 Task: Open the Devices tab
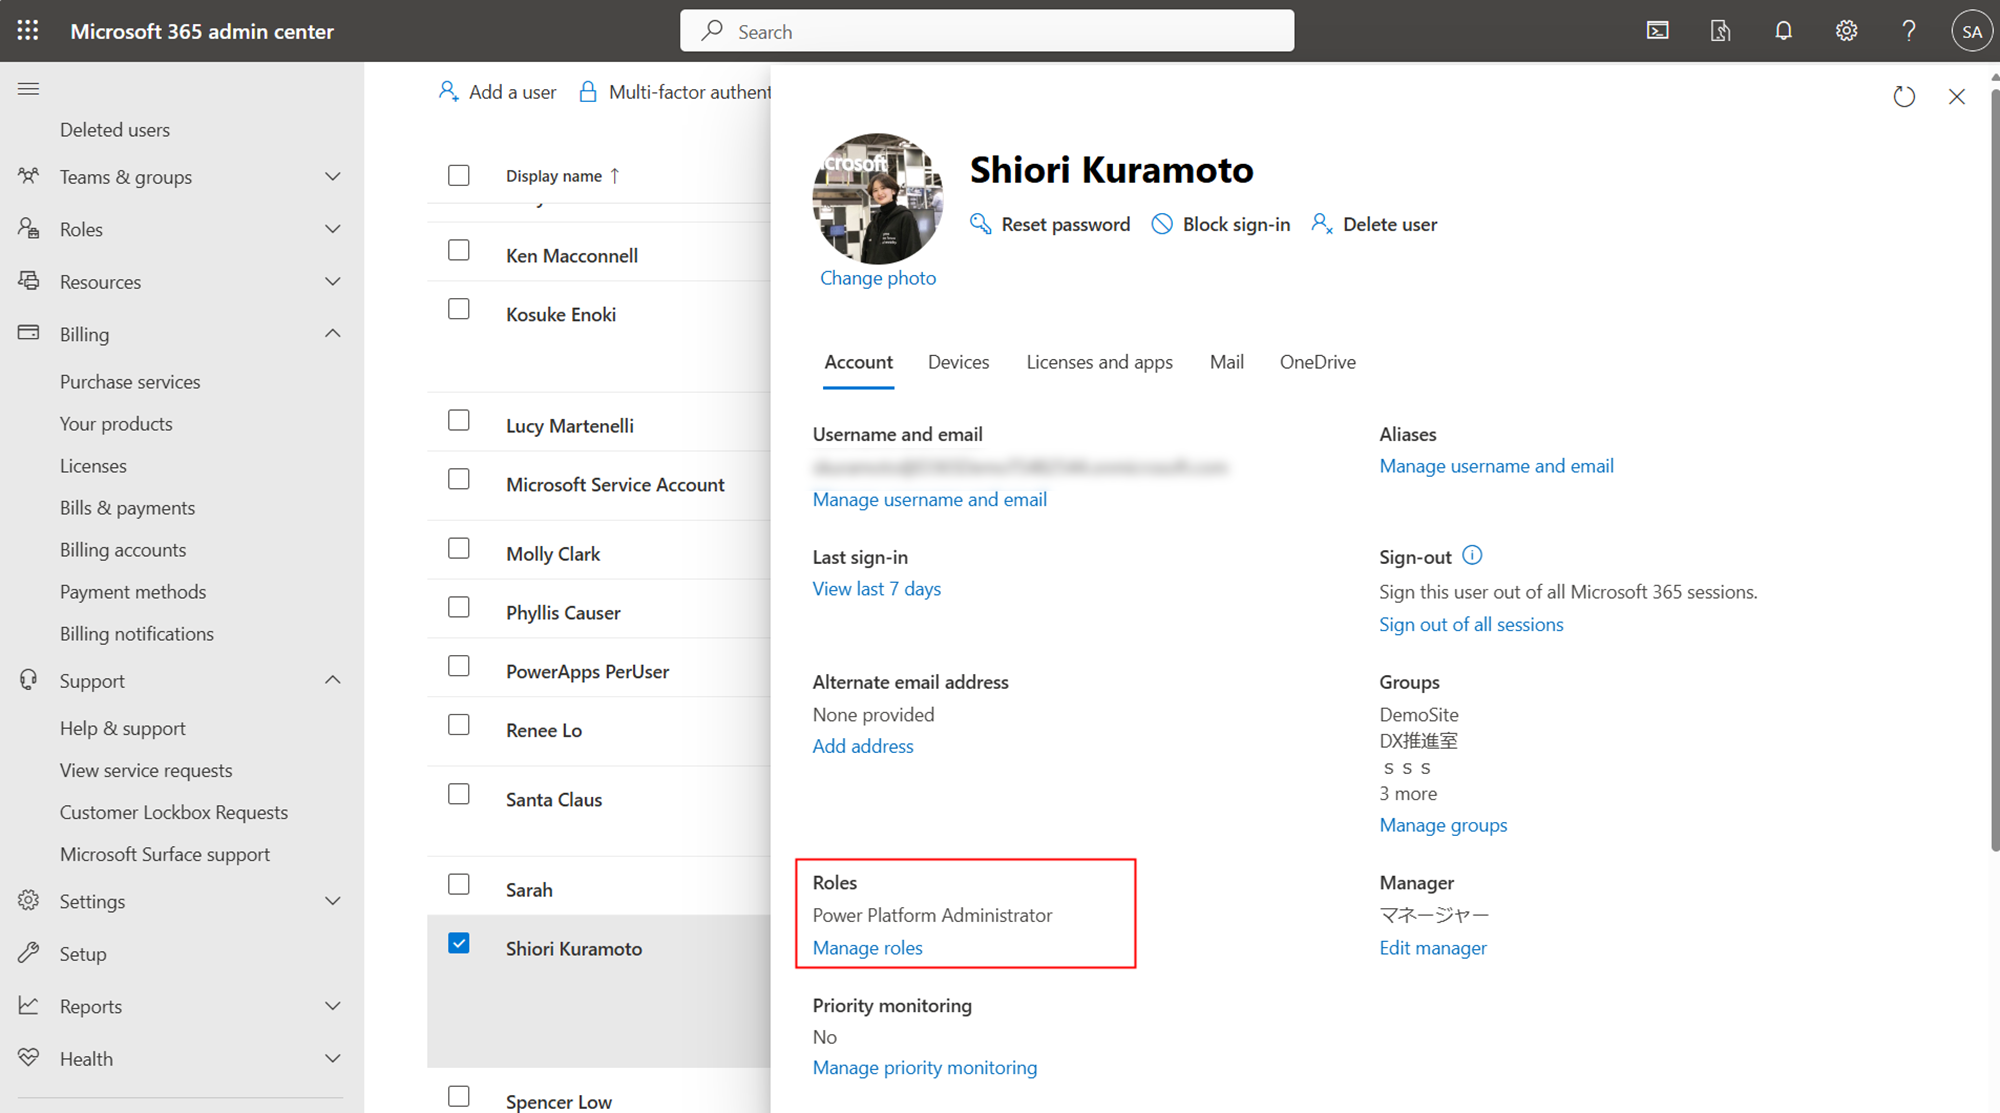[958, 362]
